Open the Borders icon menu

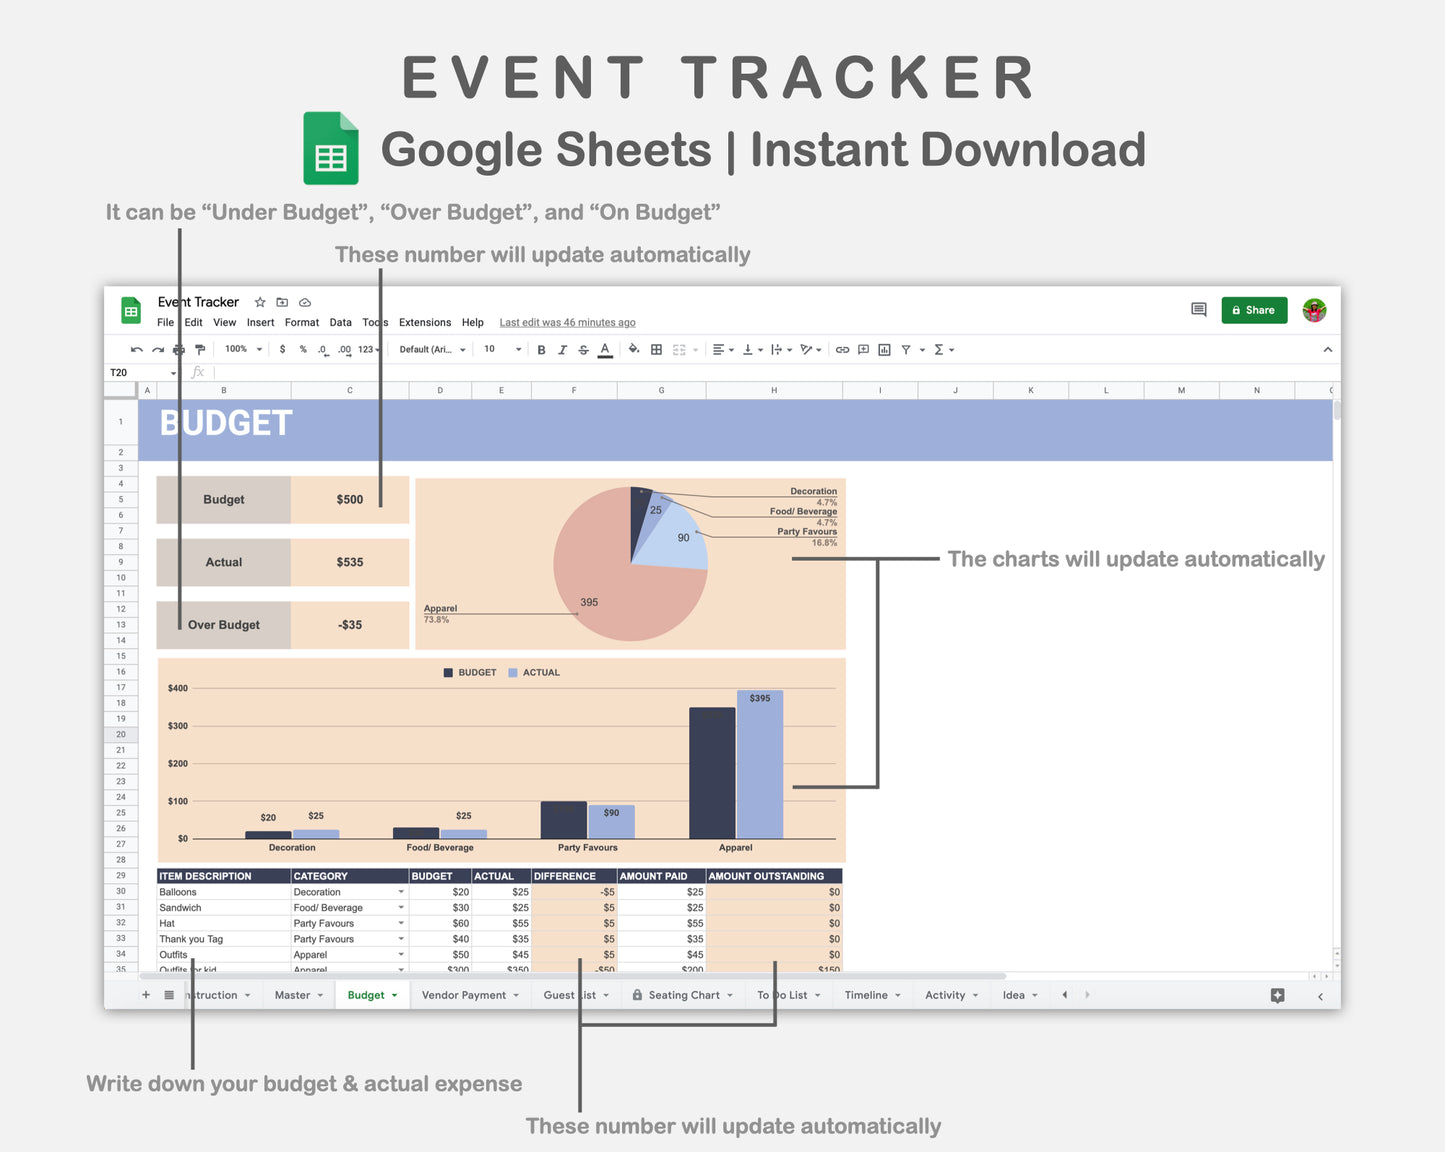click(x=655, y=349)
